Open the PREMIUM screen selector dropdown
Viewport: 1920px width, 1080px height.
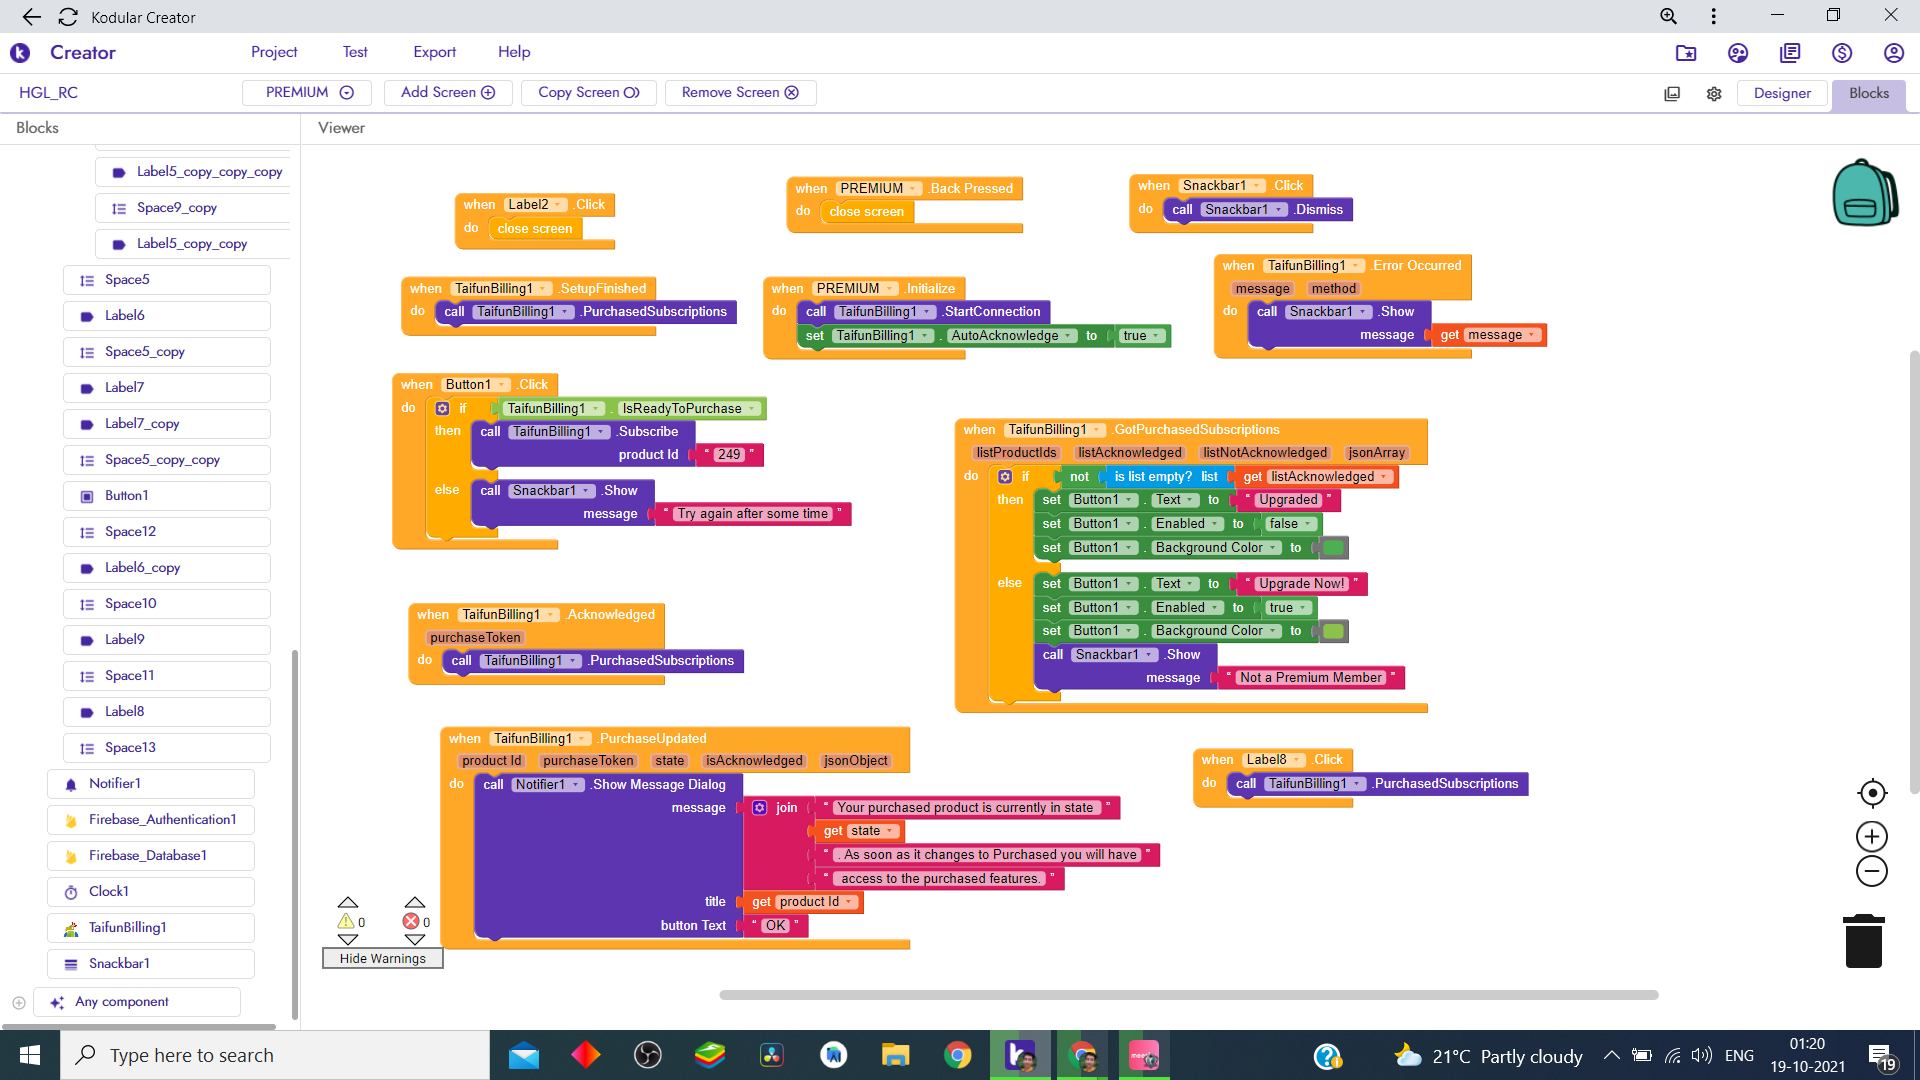click(x=308, y=92)
